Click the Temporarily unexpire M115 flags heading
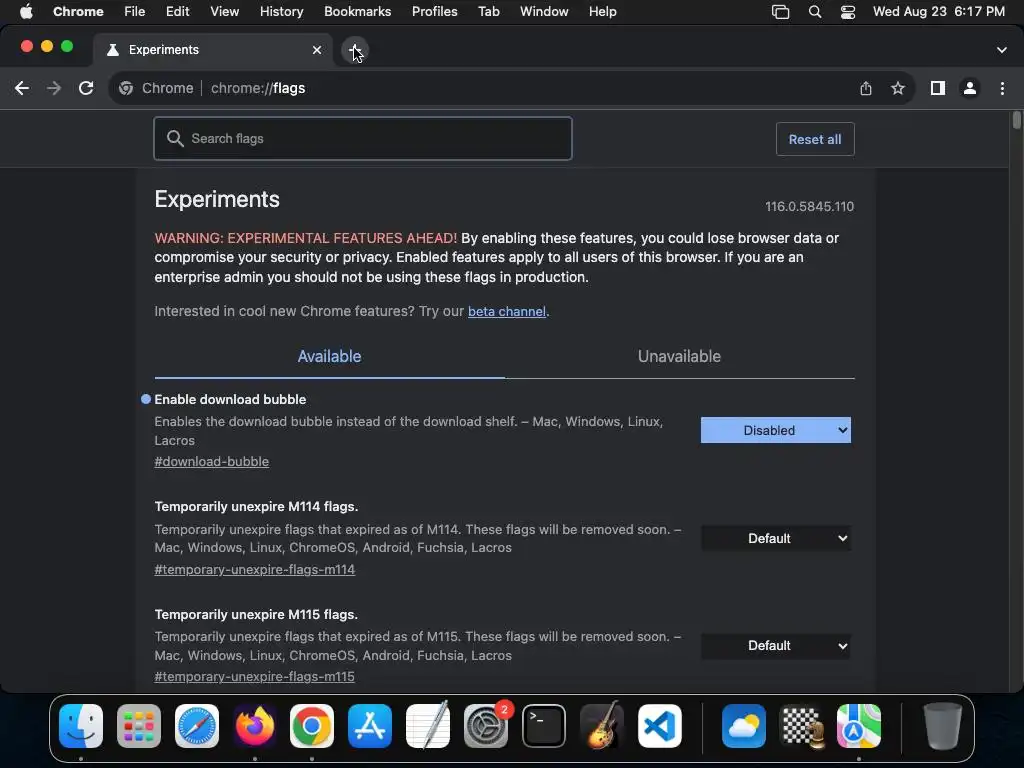Screen dimensions: 1024x768 256,615
